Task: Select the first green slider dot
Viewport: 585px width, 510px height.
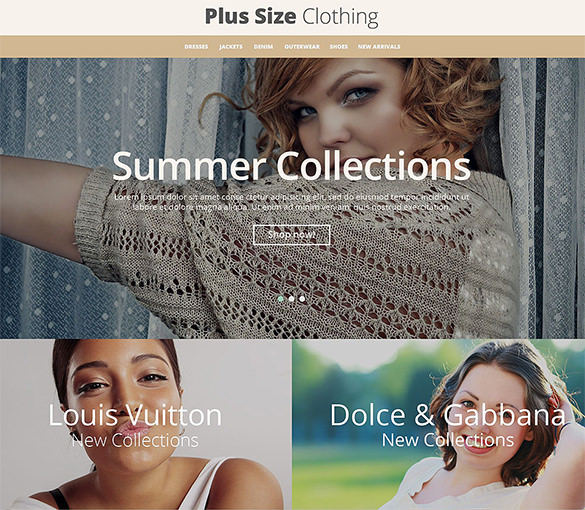Action: coord(281,299)
